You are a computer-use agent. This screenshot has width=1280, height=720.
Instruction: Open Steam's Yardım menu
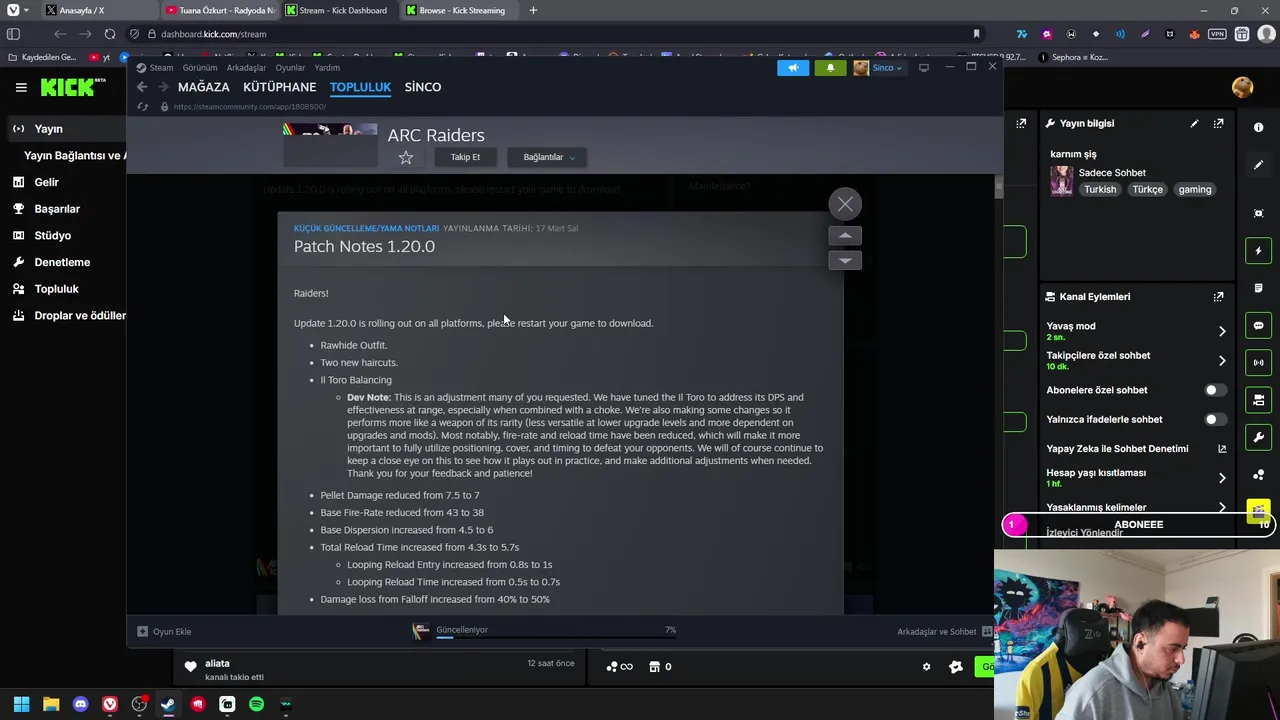(x=327, y=68)
